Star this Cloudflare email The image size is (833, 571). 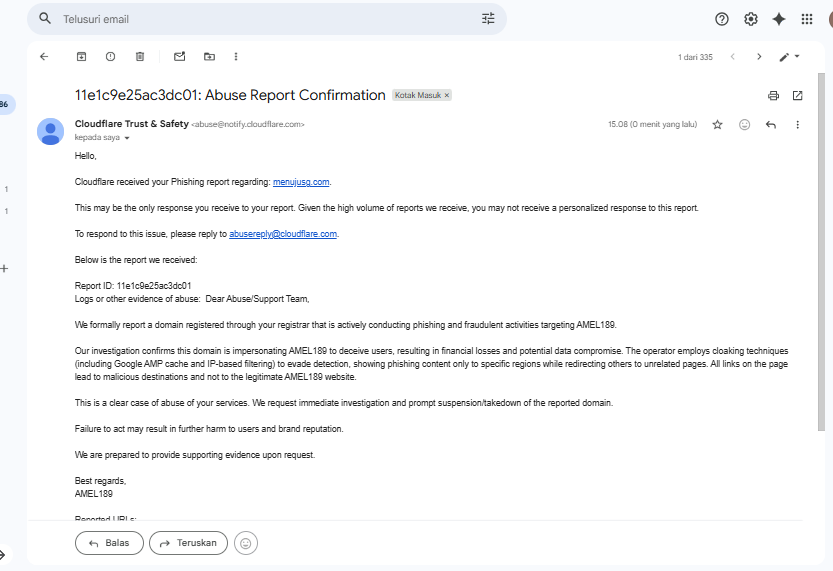pyautogui.click(x=717, y=124)
